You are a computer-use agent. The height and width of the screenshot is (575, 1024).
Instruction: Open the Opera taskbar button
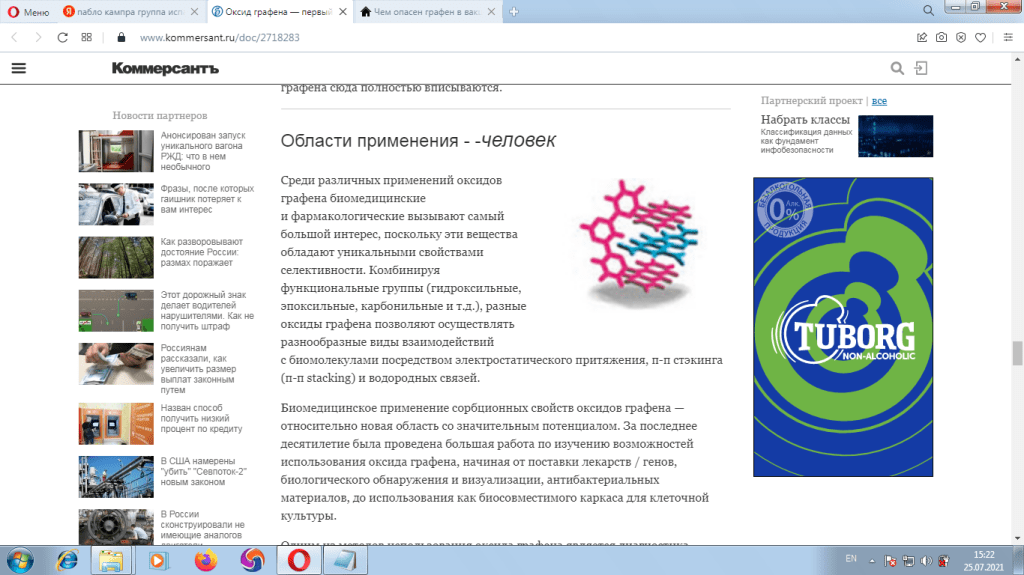pos(299,561)
